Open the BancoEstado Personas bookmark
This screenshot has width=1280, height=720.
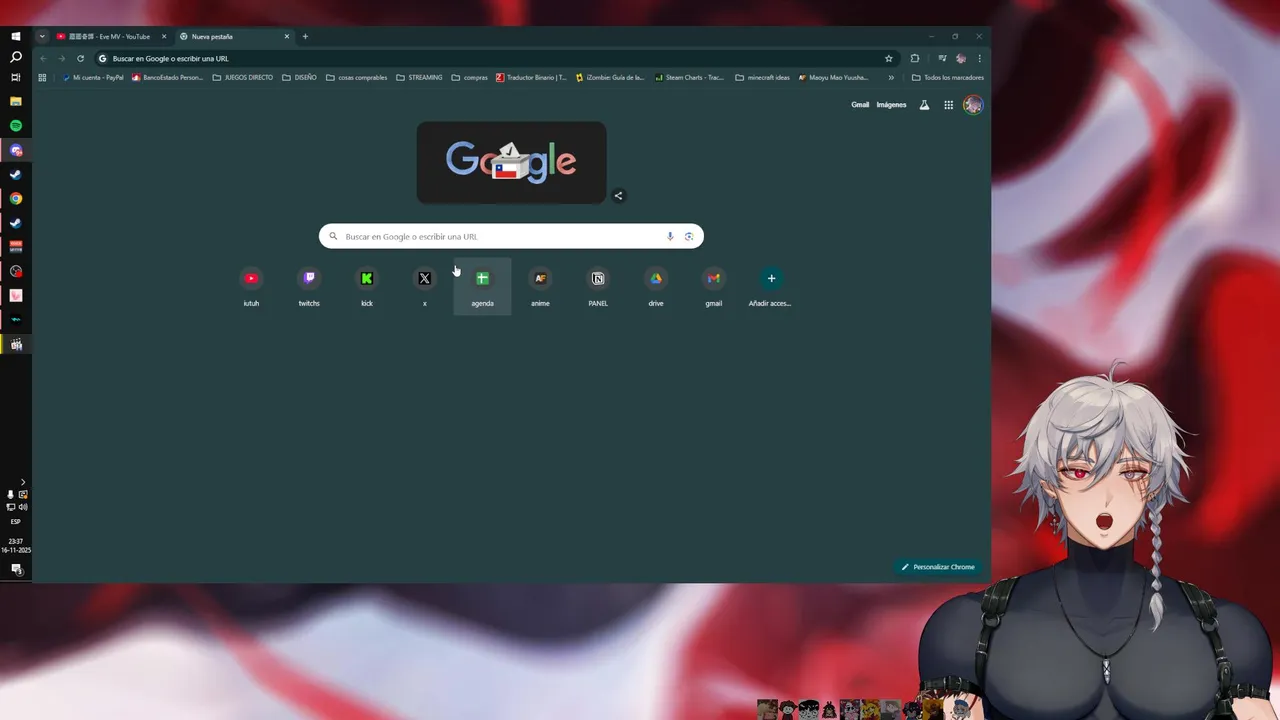[167, 77]
